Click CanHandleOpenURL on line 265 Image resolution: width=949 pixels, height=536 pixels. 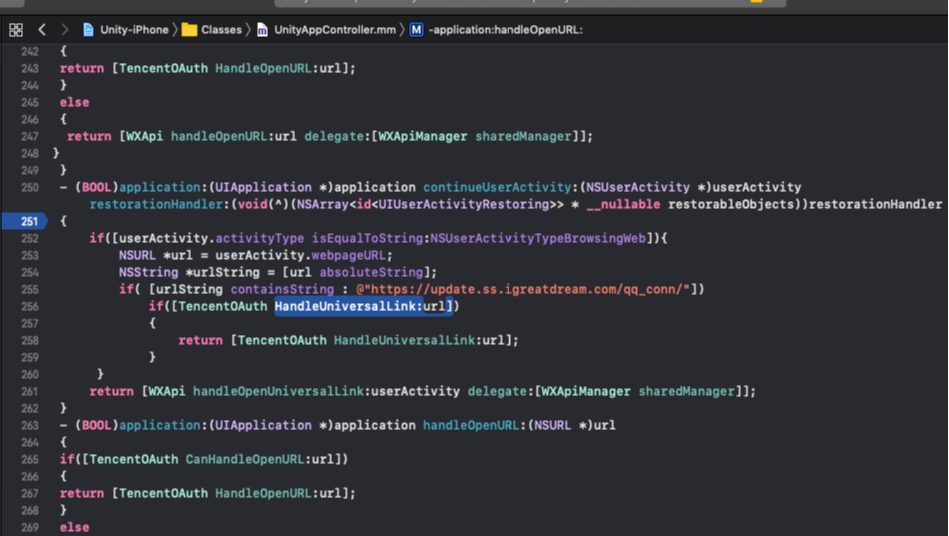pyautogui.click(x=245, y=459)
